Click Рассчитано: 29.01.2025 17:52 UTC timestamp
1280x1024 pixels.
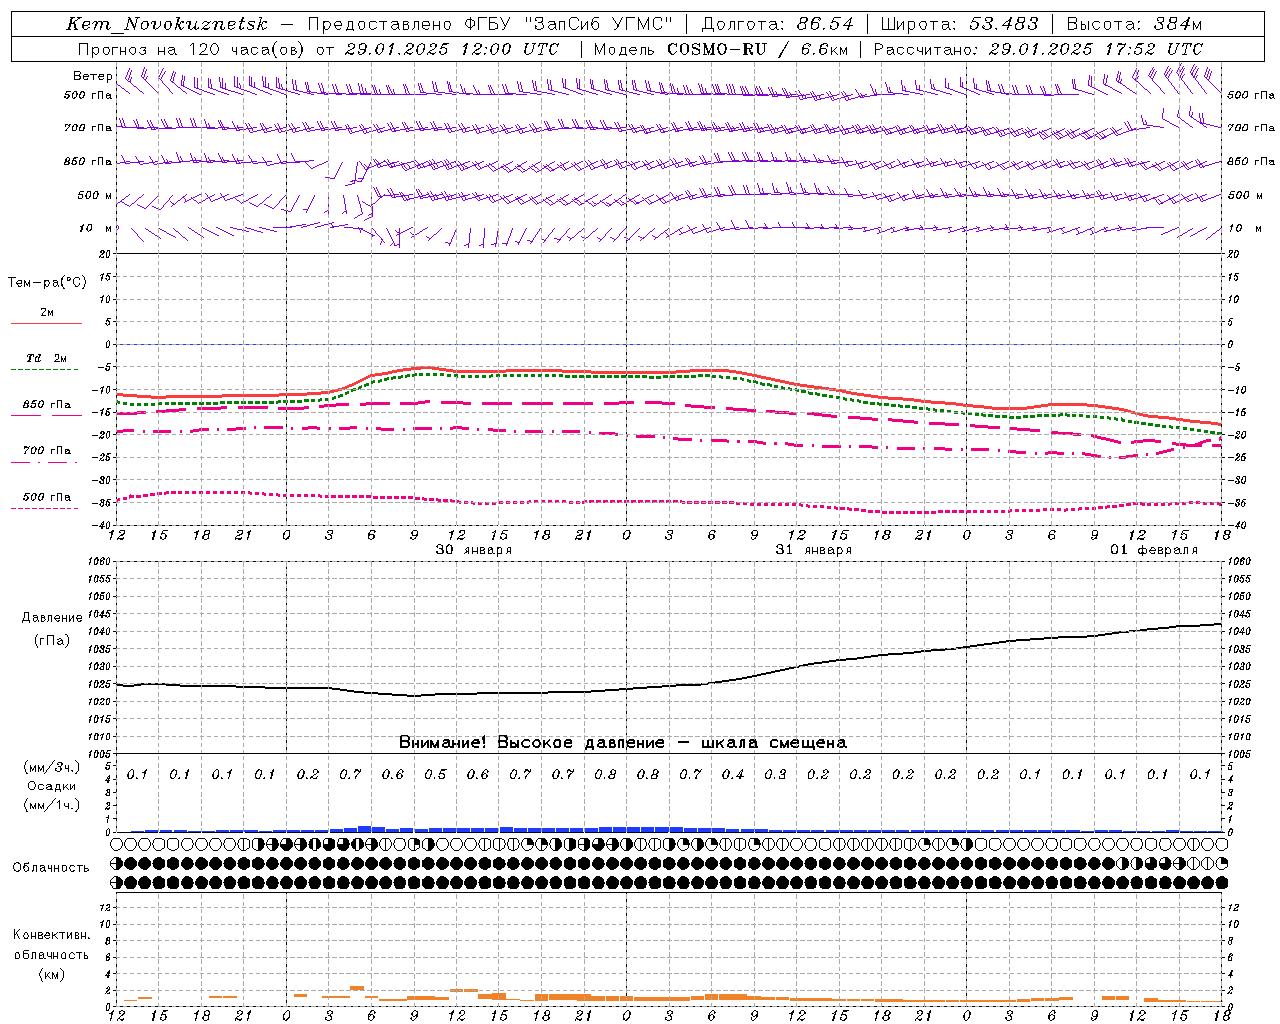tap(1038, 49)
